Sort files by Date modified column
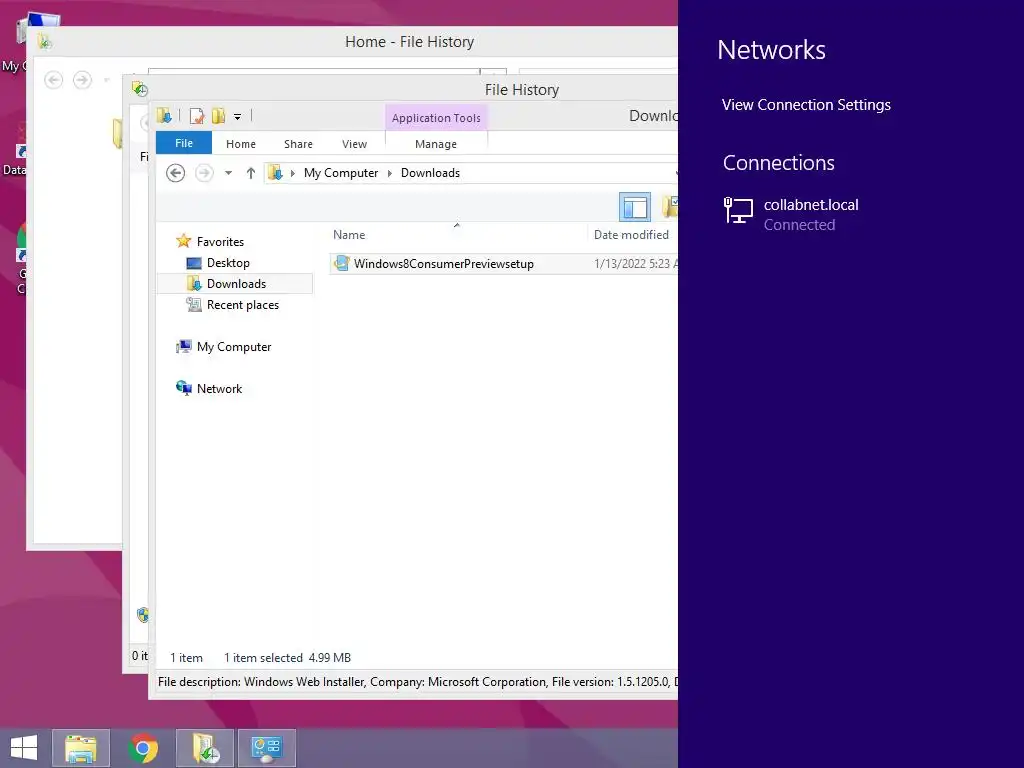The height and width of the screenshot is (768, 1024). 632,234
